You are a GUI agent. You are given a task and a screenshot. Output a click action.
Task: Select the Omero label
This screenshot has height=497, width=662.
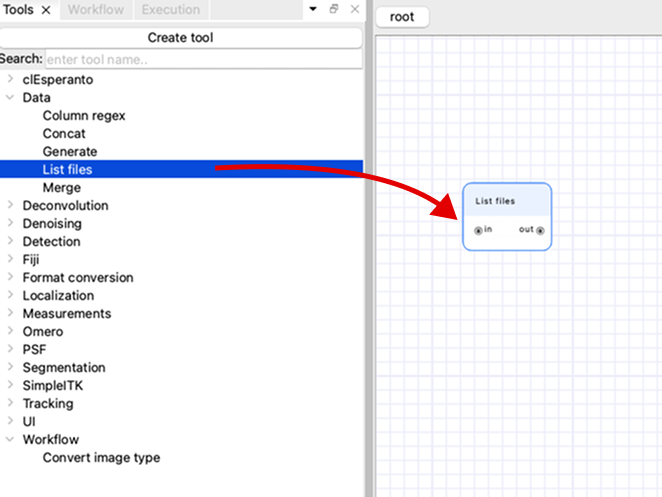[x=43, y=331]
